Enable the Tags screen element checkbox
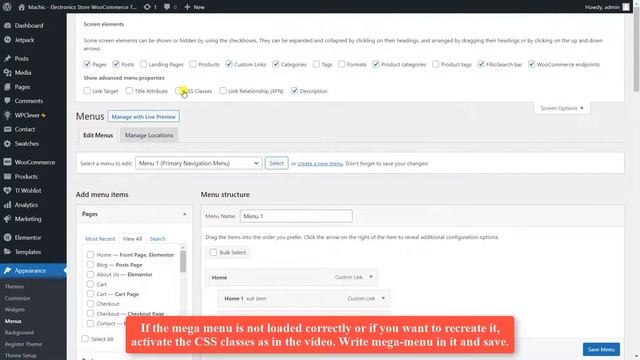The image size is (640, 360). (x=316, y=64)
